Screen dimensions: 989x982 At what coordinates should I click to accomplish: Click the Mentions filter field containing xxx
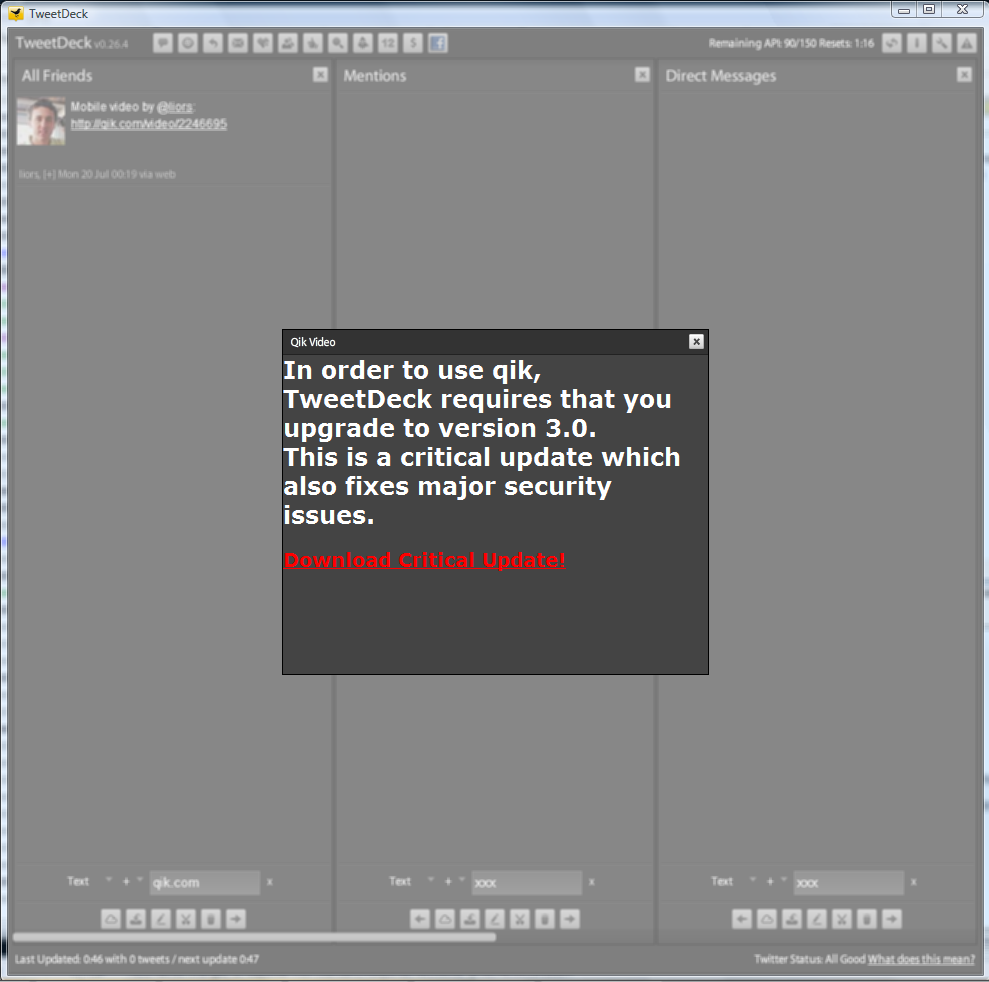tap(527, 882)
